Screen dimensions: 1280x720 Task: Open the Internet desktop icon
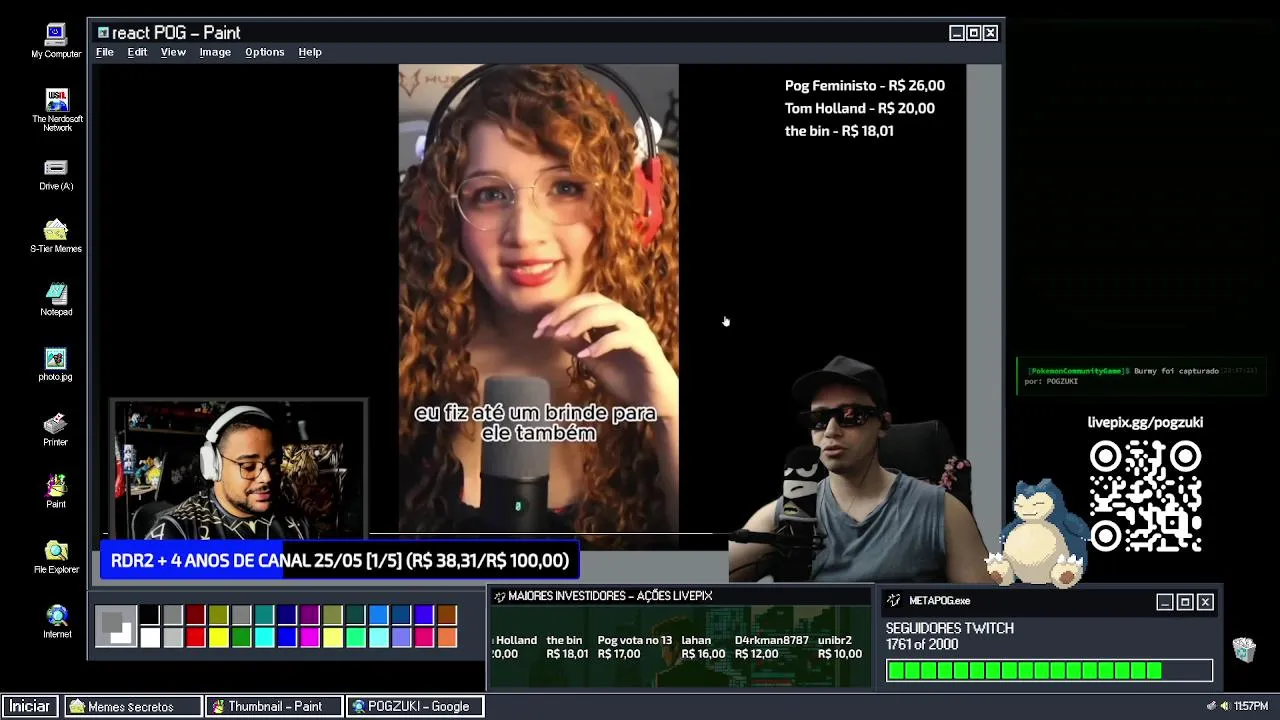click(57, 621)
